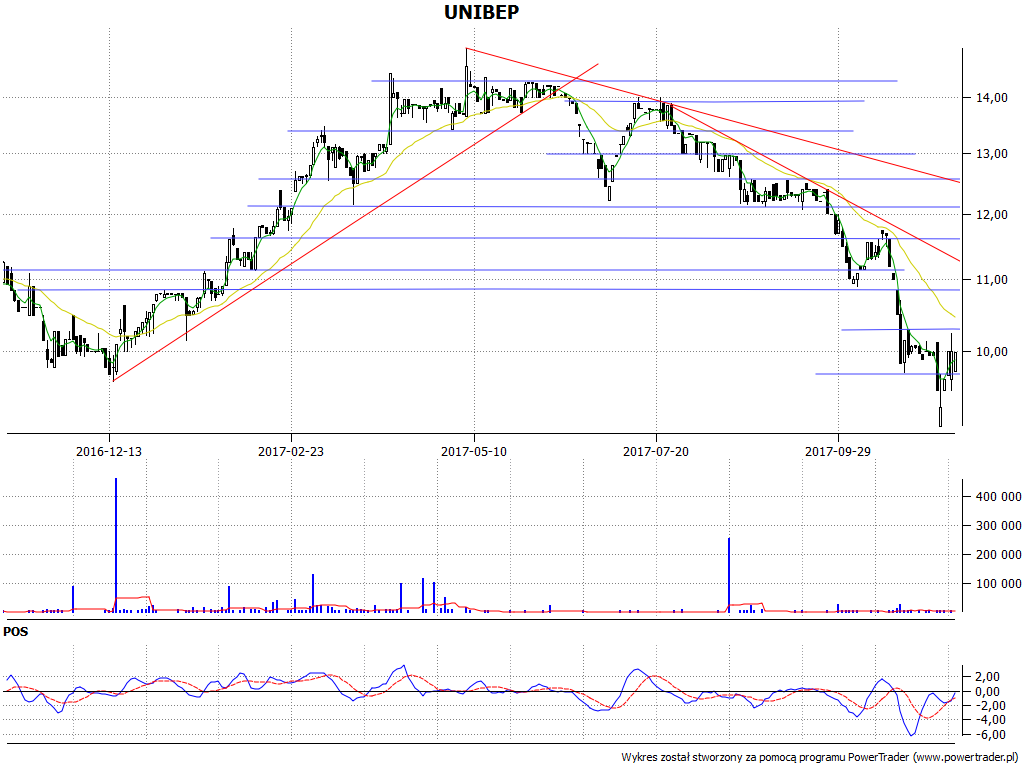
Task: Click the 400 000 volume axis label
Action: click(999, 497)
